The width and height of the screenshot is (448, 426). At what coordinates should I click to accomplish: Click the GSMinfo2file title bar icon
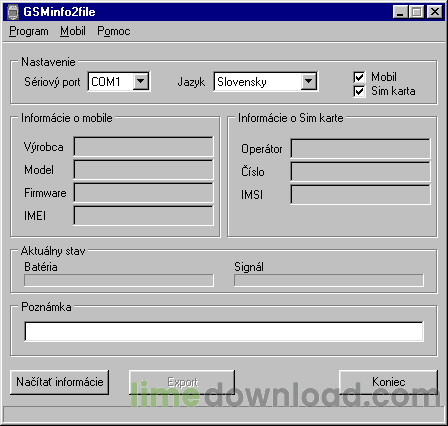coord(13,12)
